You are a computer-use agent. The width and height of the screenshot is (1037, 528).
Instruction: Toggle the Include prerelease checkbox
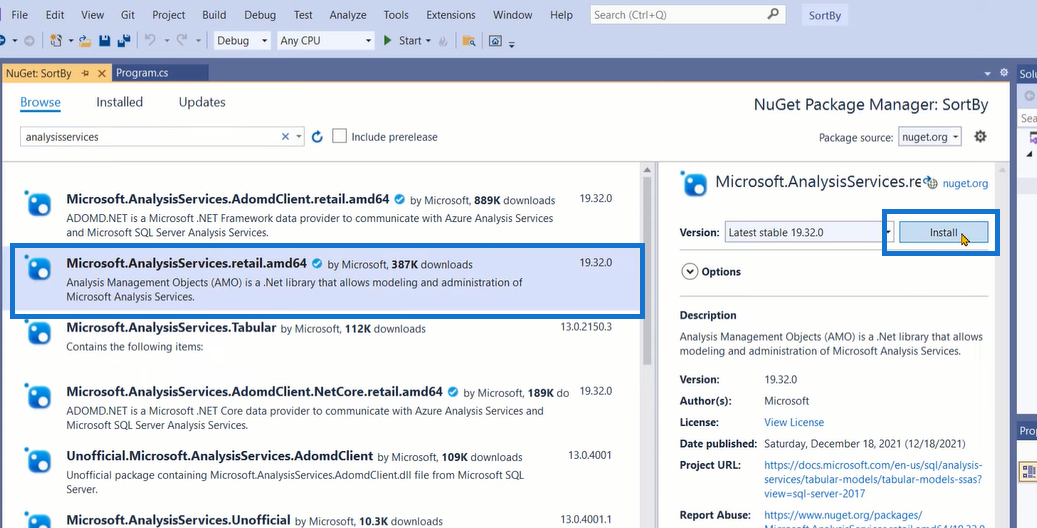[339, 136]
